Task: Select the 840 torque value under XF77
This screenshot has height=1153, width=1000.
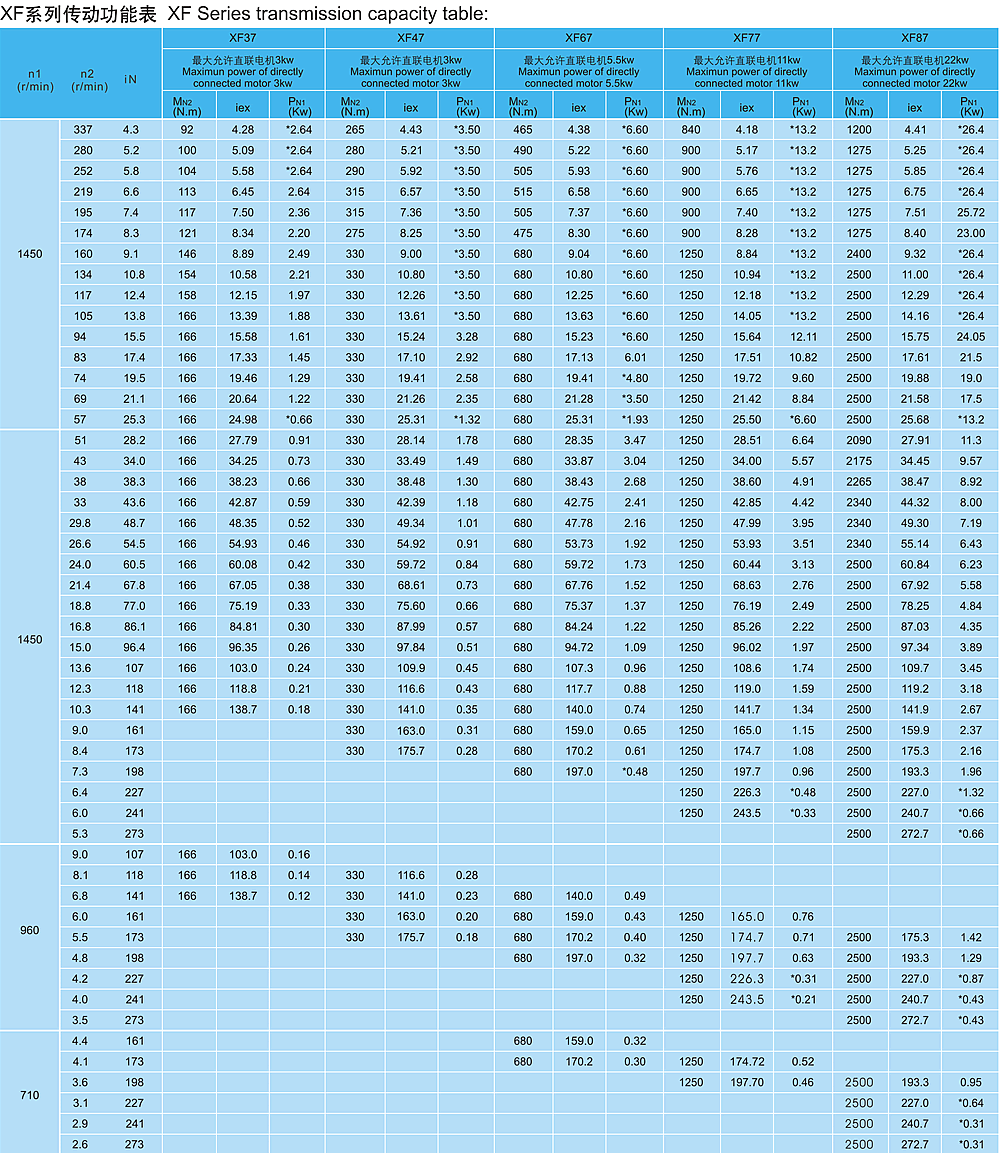Action: [690, 129]
